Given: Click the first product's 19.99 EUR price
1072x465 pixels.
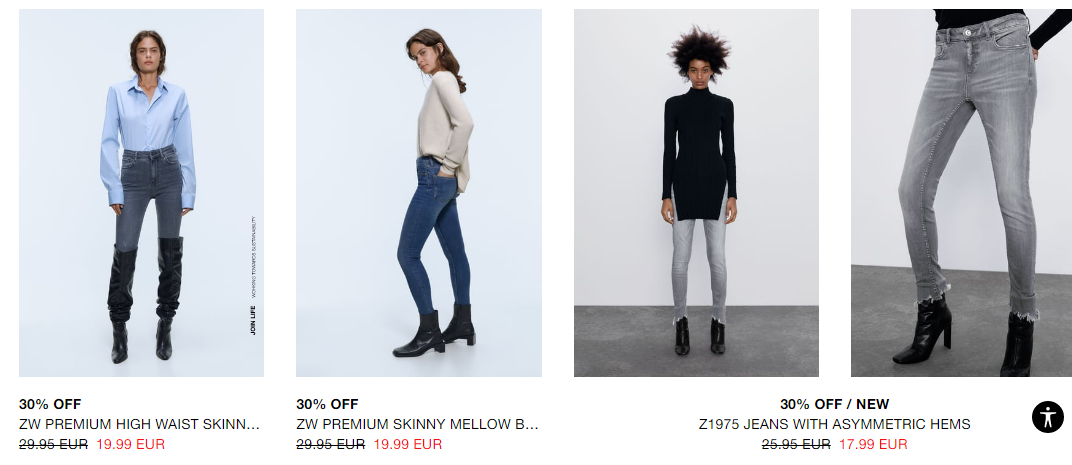Looking at the screenshot, I should [131, 444].
